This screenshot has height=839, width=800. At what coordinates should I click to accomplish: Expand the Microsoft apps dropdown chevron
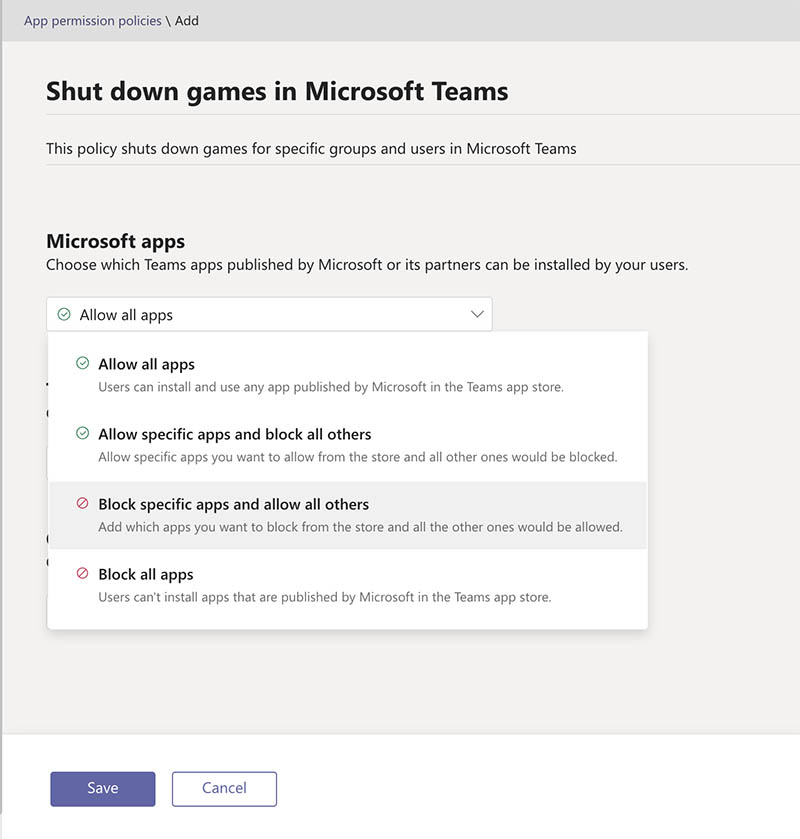tap(477, 314)
